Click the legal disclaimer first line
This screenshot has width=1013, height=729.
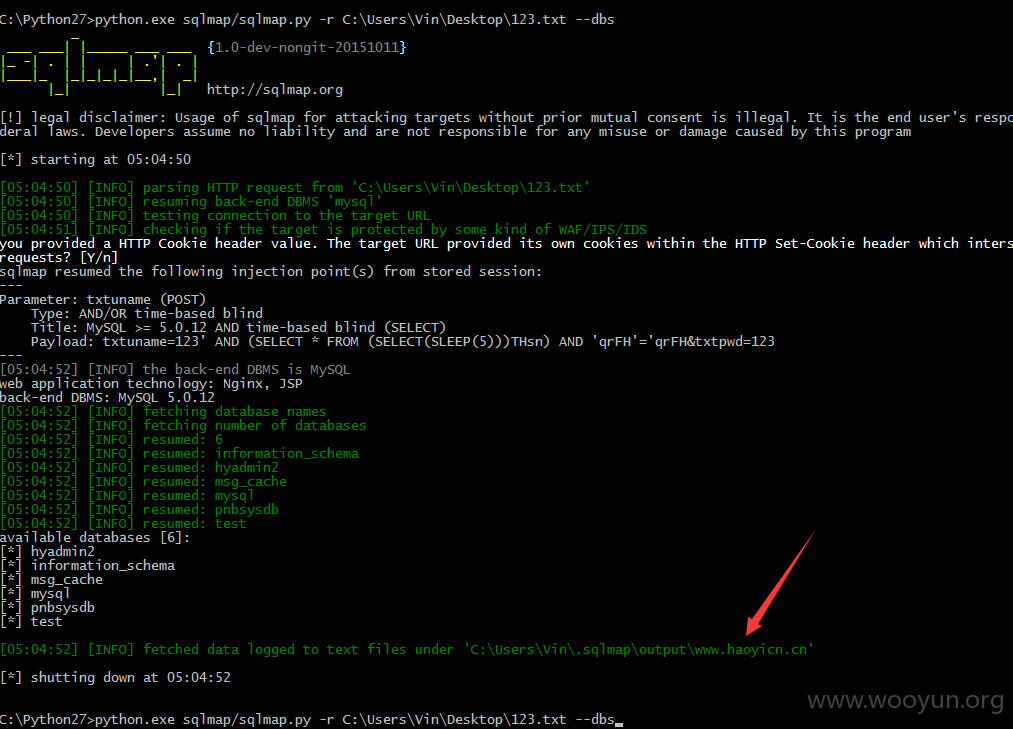coord(506,118)
